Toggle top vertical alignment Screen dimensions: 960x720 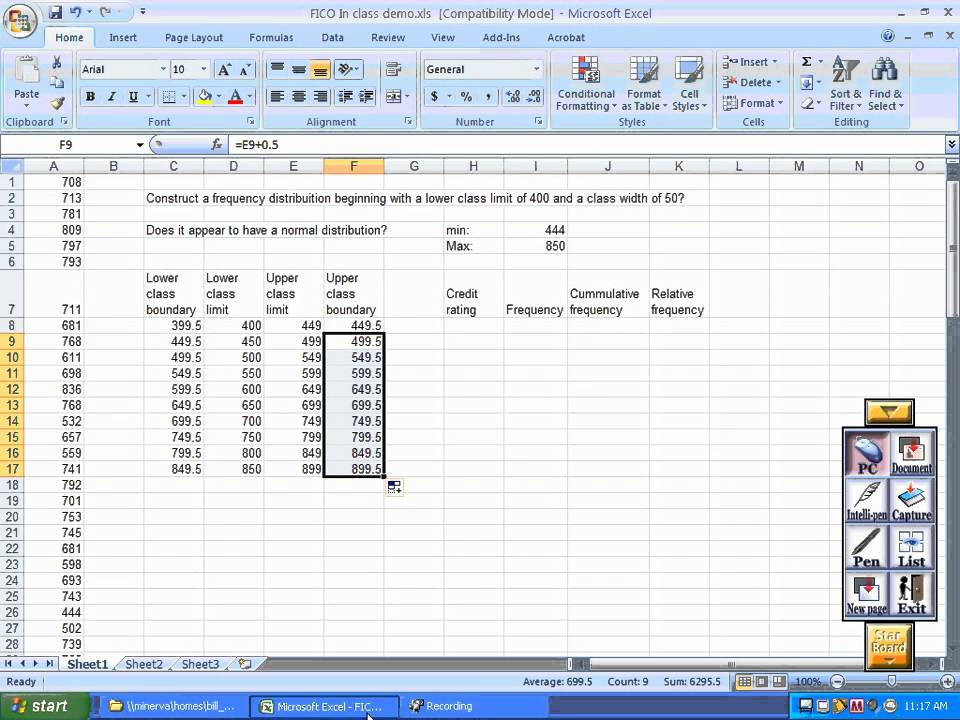pyautogui.click(x=277, y=69)
